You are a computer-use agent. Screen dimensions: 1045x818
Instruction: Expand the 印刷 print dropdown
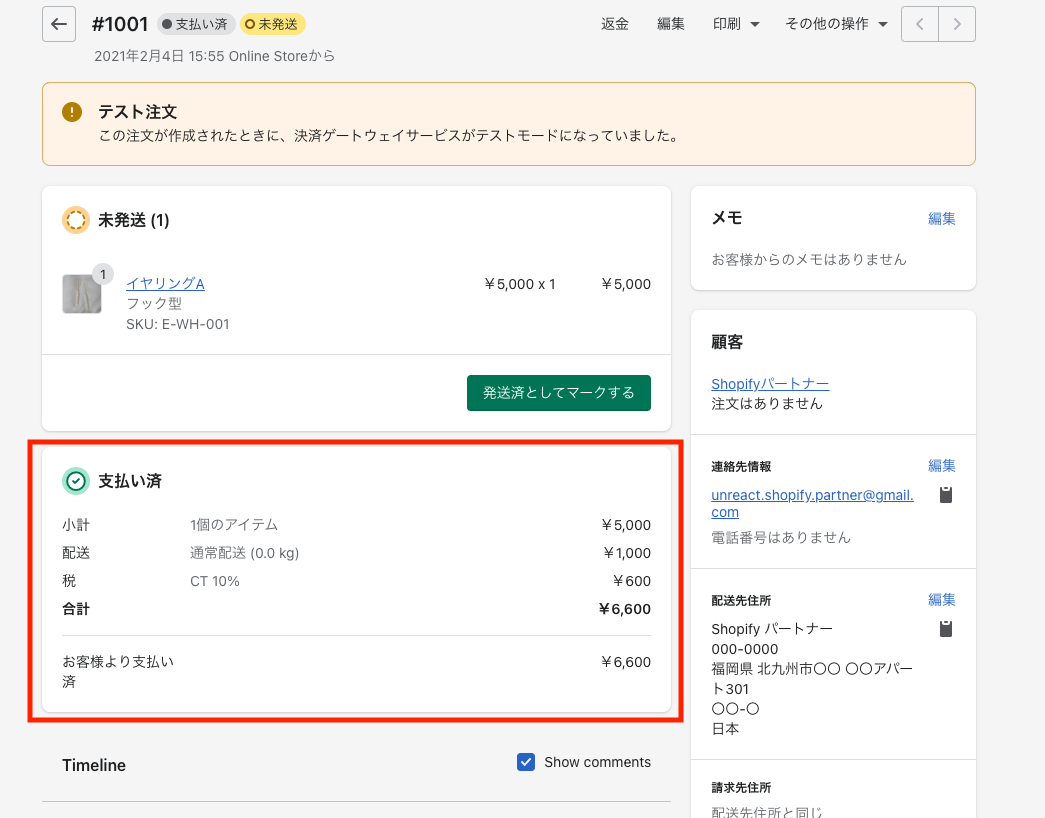click(736, 24)
